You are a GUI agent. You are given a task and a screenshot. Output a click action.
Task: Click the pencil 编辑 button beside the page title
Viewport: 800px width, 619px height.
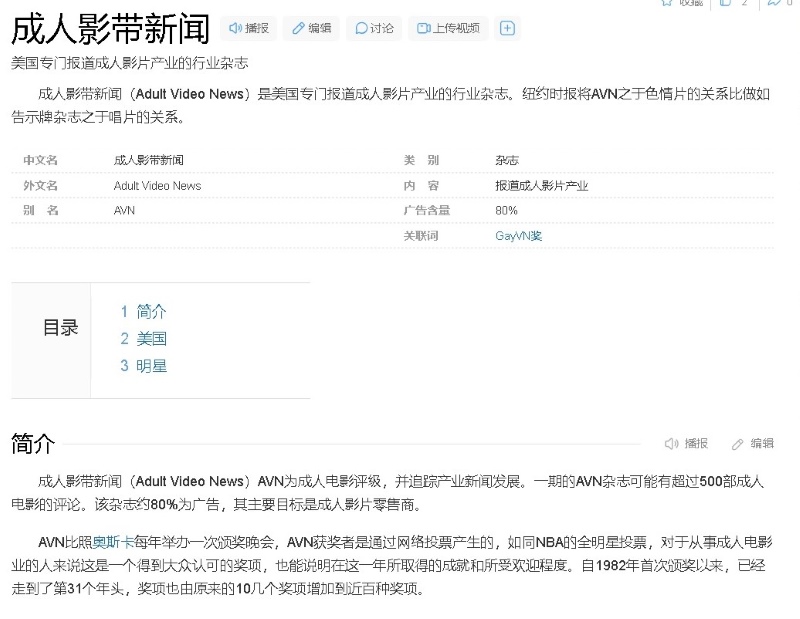310,28
